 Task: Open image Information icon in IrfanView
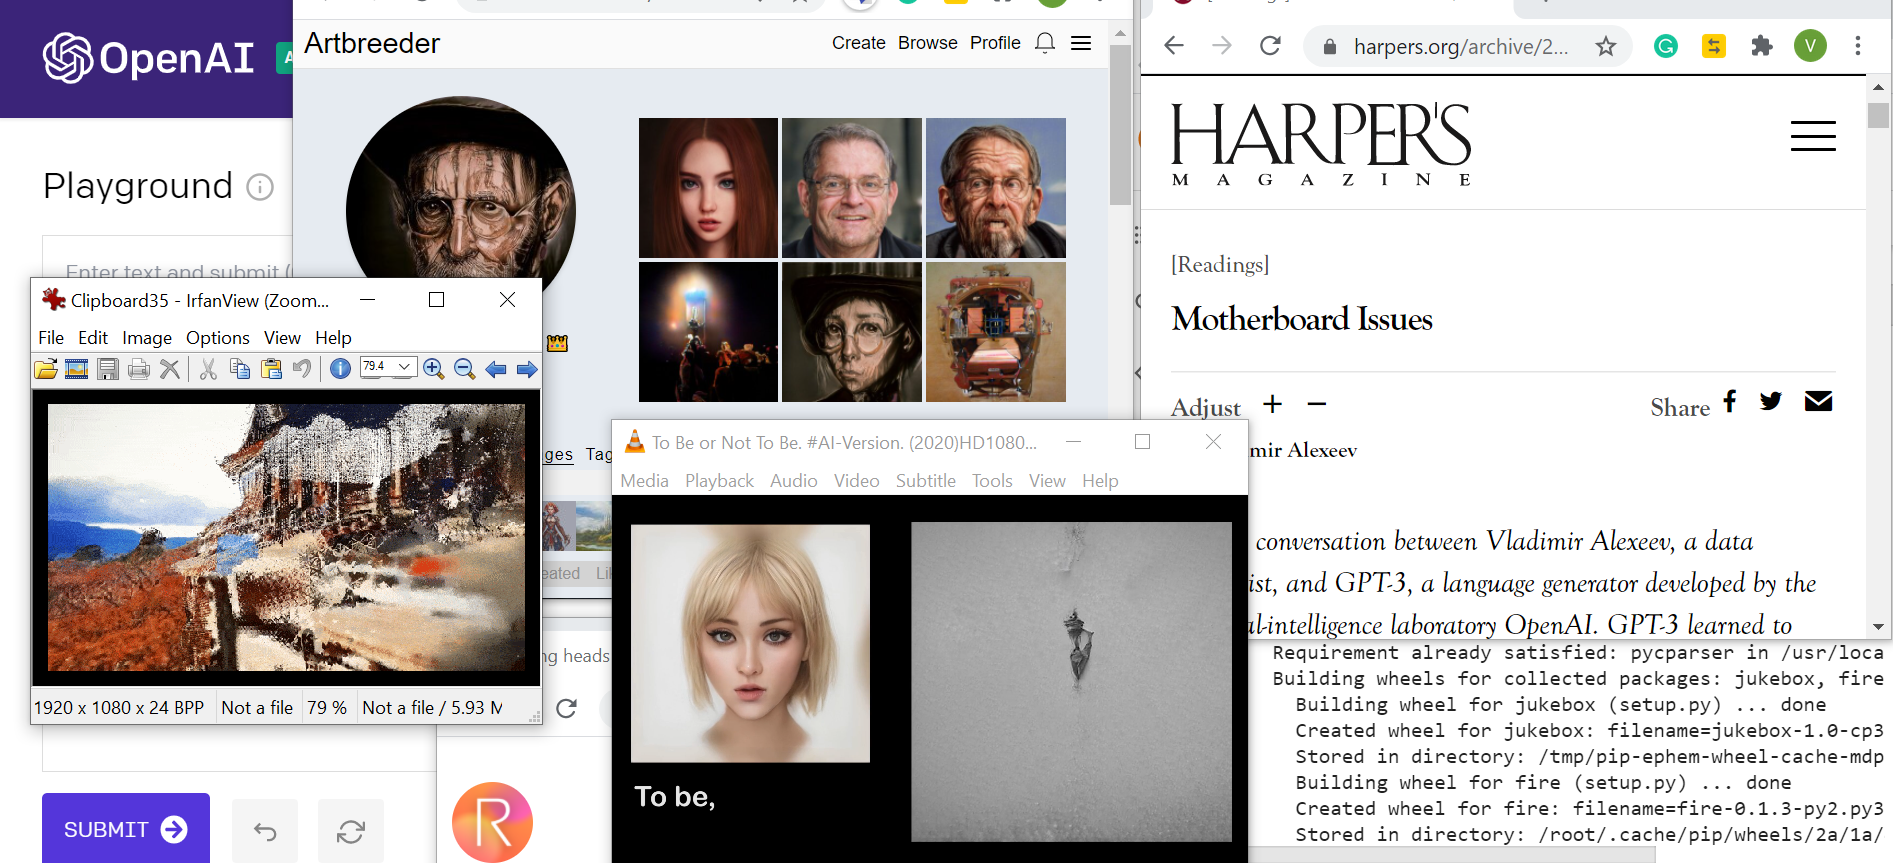tap(340, 369)
